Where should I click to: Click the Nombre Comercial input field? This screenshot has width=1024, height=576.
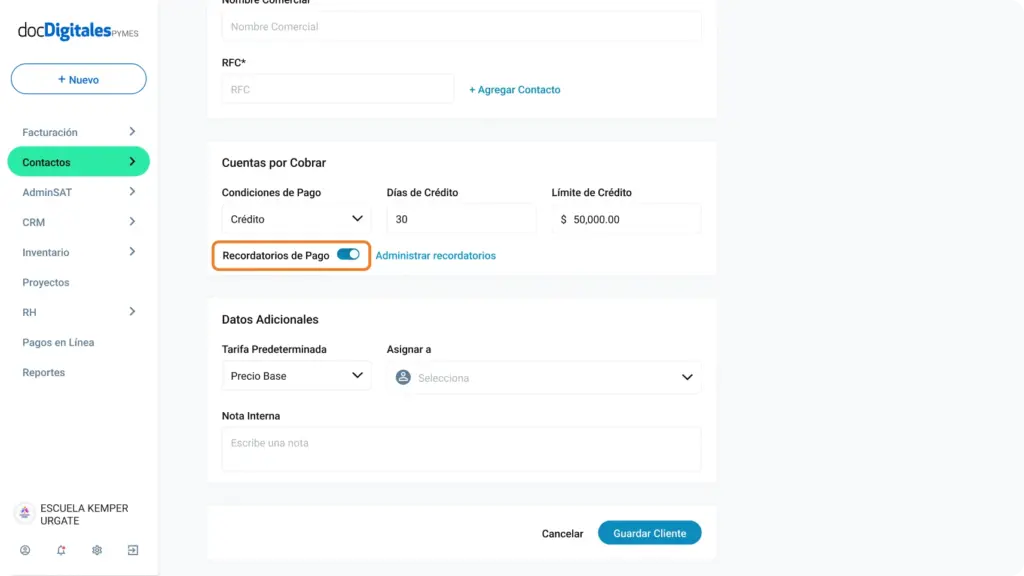462,27
